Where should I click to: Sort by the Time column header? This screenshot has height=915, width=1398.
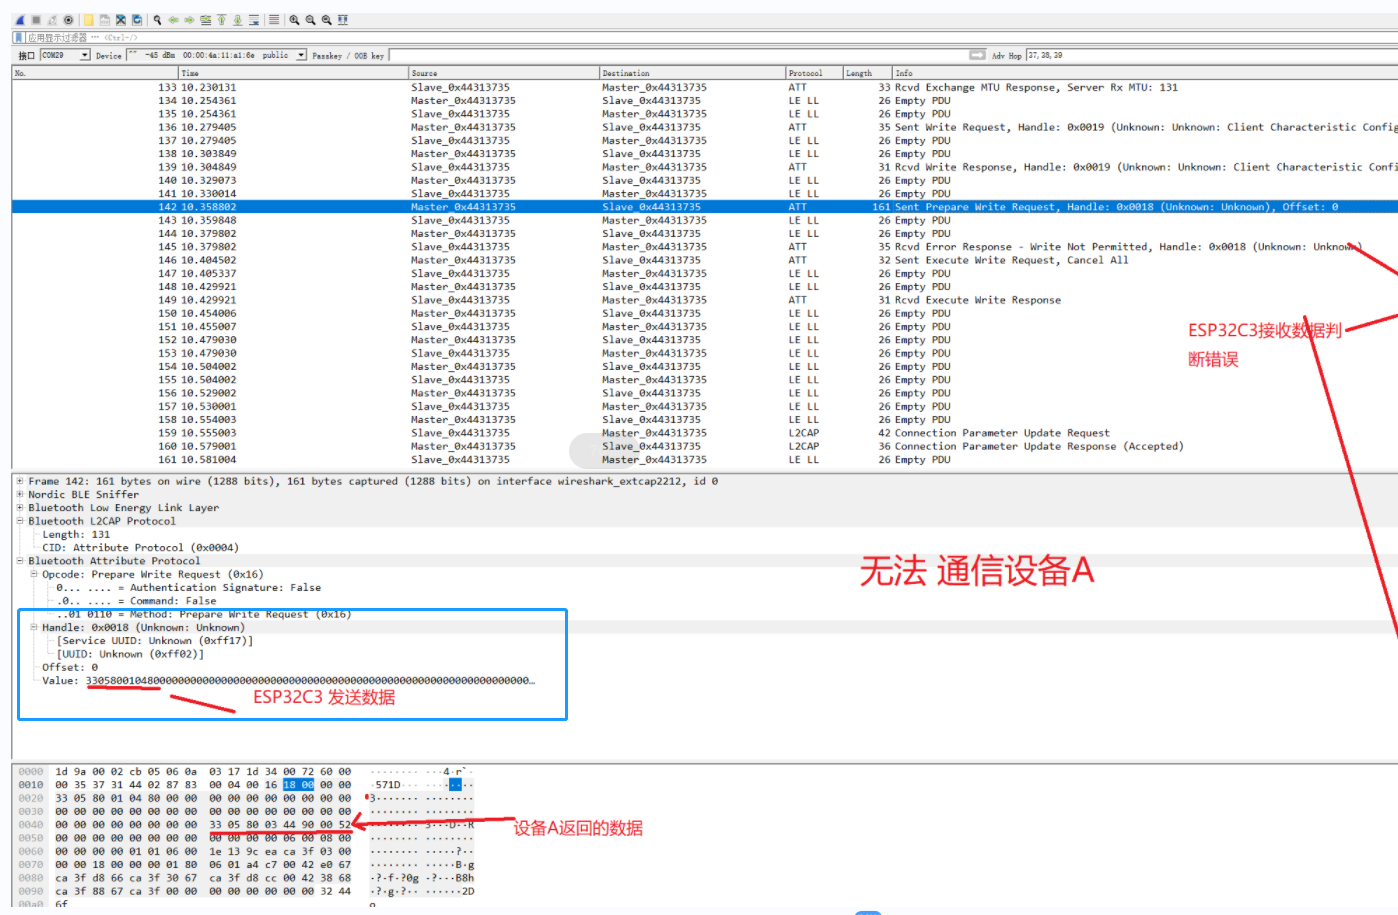[294, 73]
